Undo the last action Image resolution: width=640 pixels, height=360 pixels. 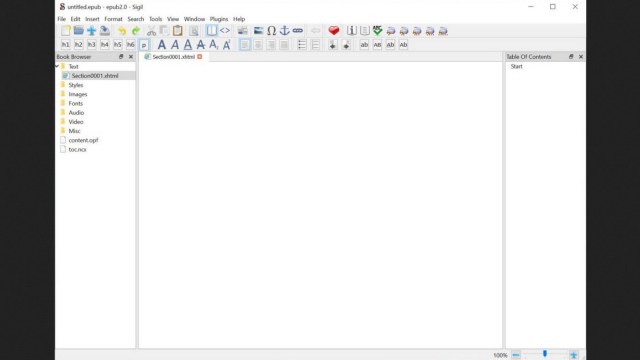[122, 31]
